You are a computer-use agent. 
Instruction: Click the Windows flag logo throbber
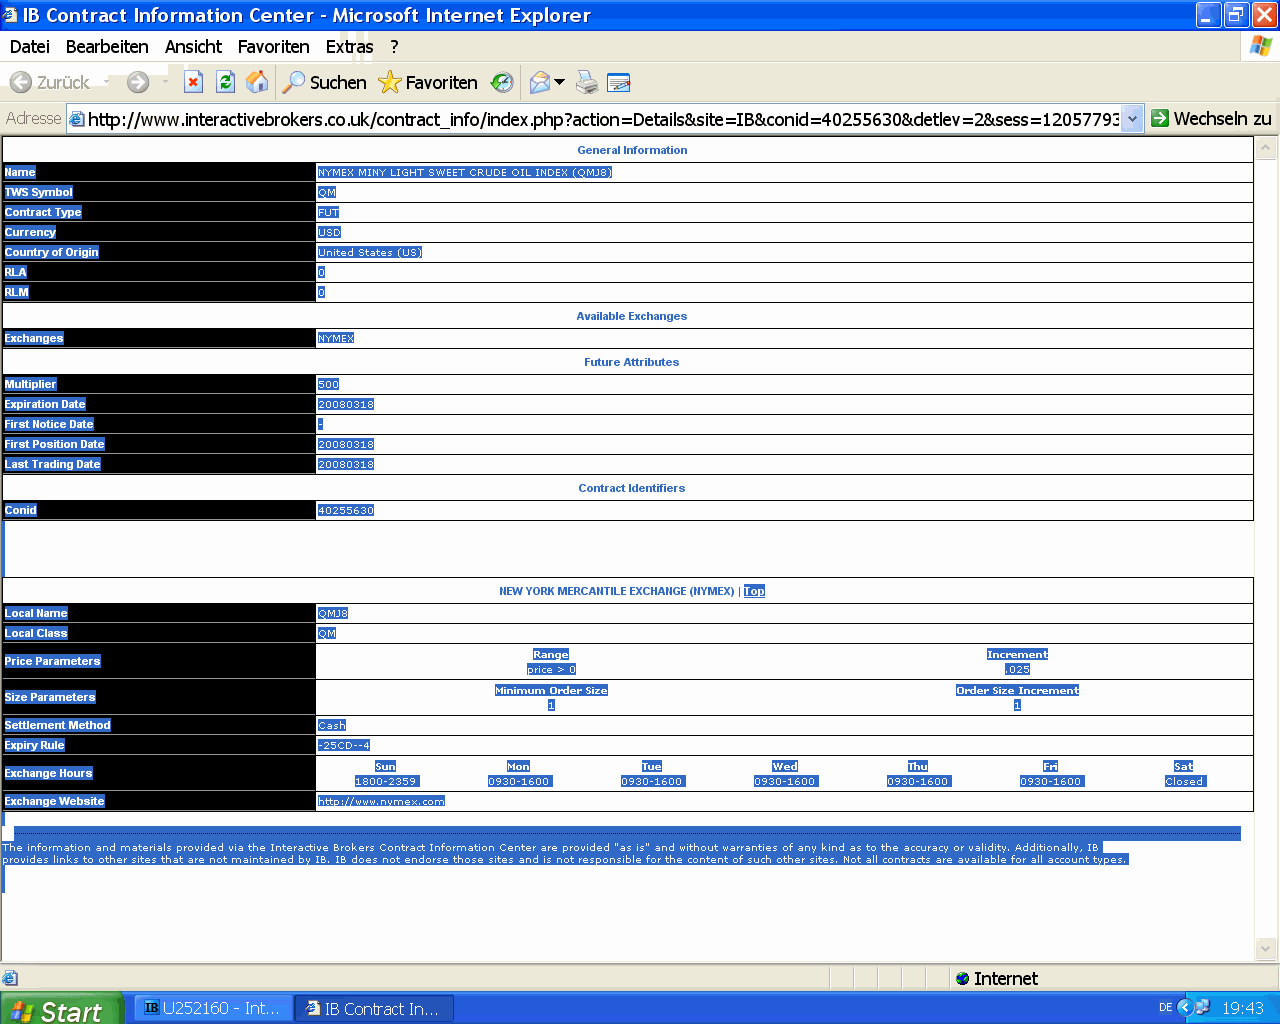pos(1261,46)
